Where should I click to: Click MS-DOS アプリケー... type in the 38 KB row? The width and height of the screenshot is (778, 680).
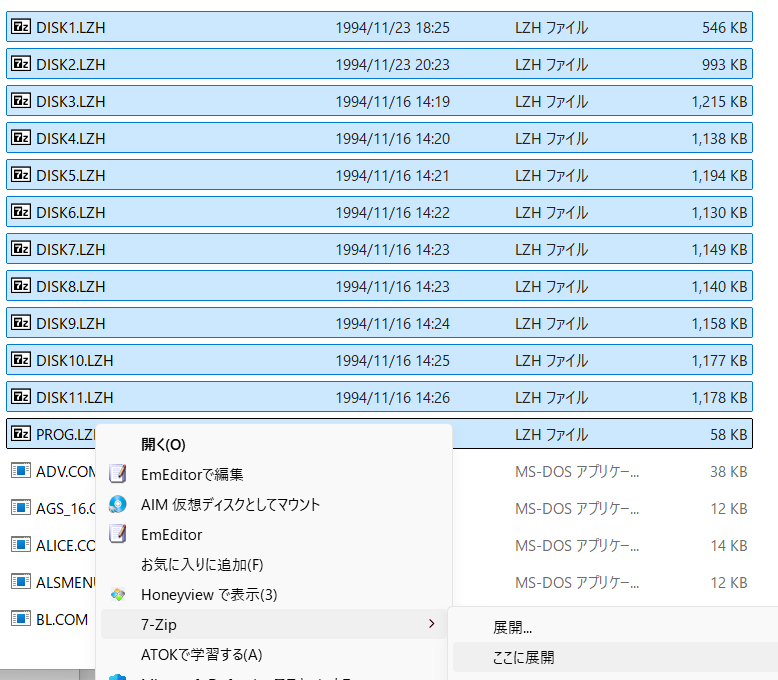tap(577, 471)
